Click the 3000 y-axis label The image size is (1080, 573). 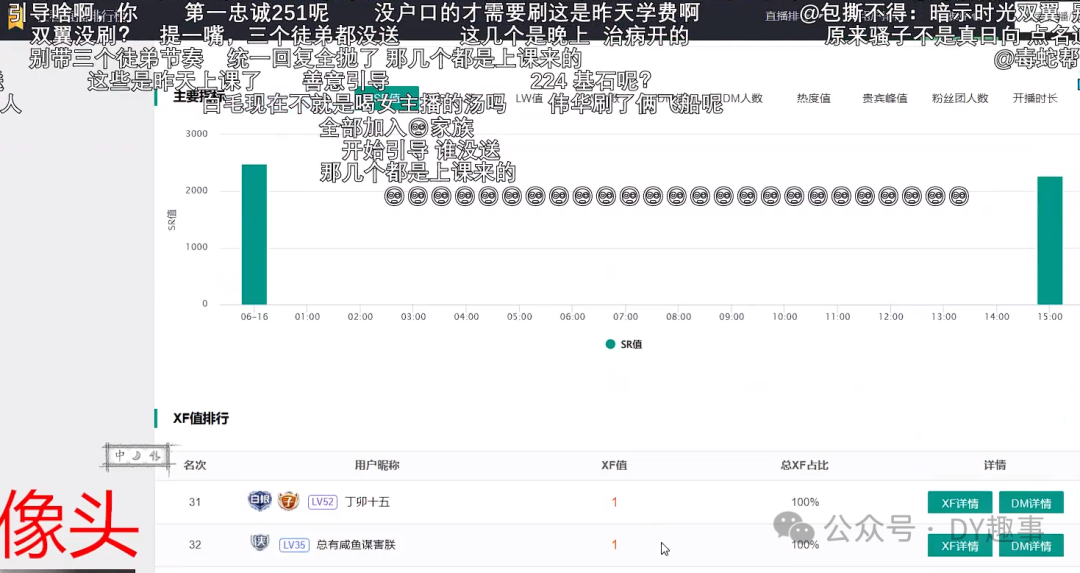196,134
